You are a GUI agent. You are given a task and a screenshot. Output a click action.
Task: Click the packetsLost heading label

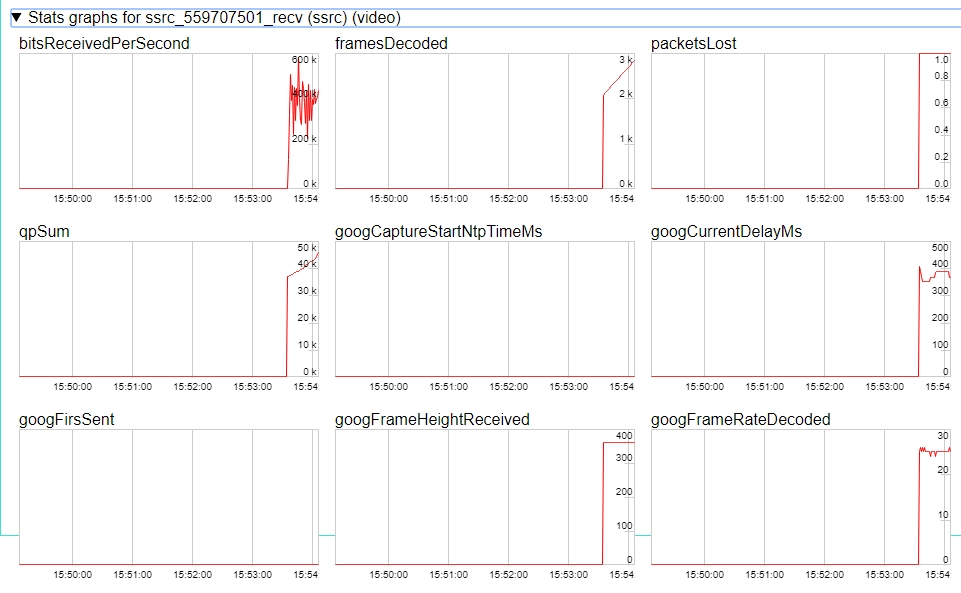click(x=693, y=44)
